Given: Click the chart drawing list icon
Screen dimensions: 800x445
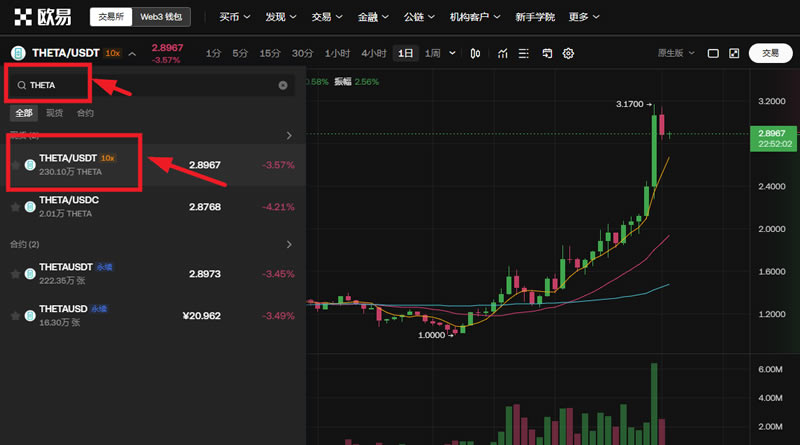Looking at the screenshot, I should pyautogui.click(x=524, y=53).
